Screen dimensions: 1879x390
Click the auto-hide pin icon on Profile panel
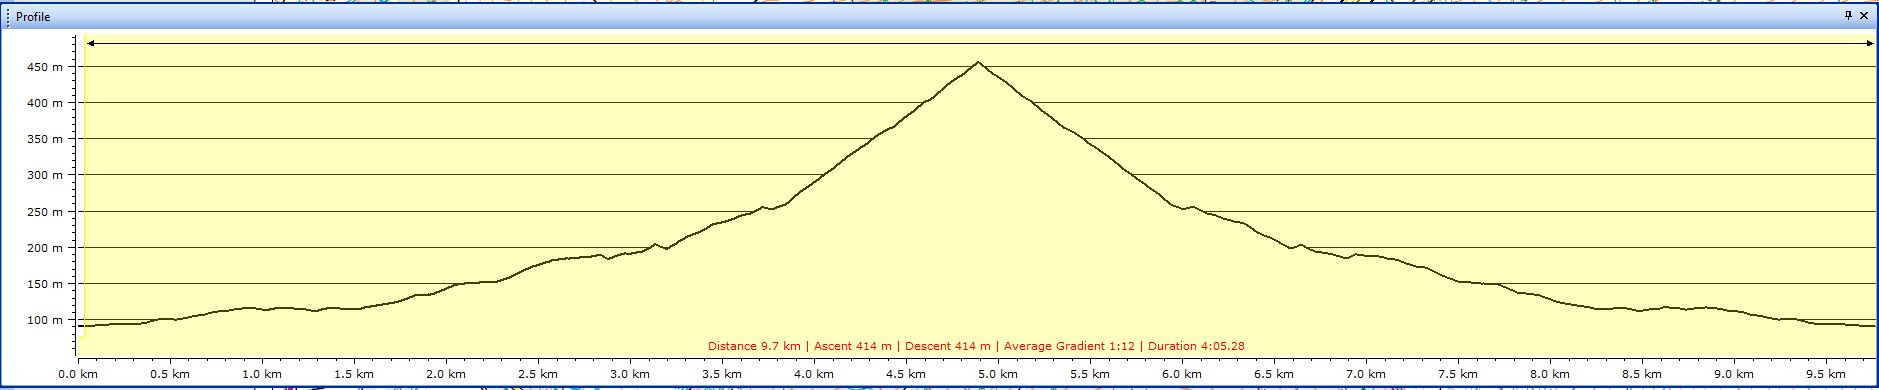point(1848,16)
